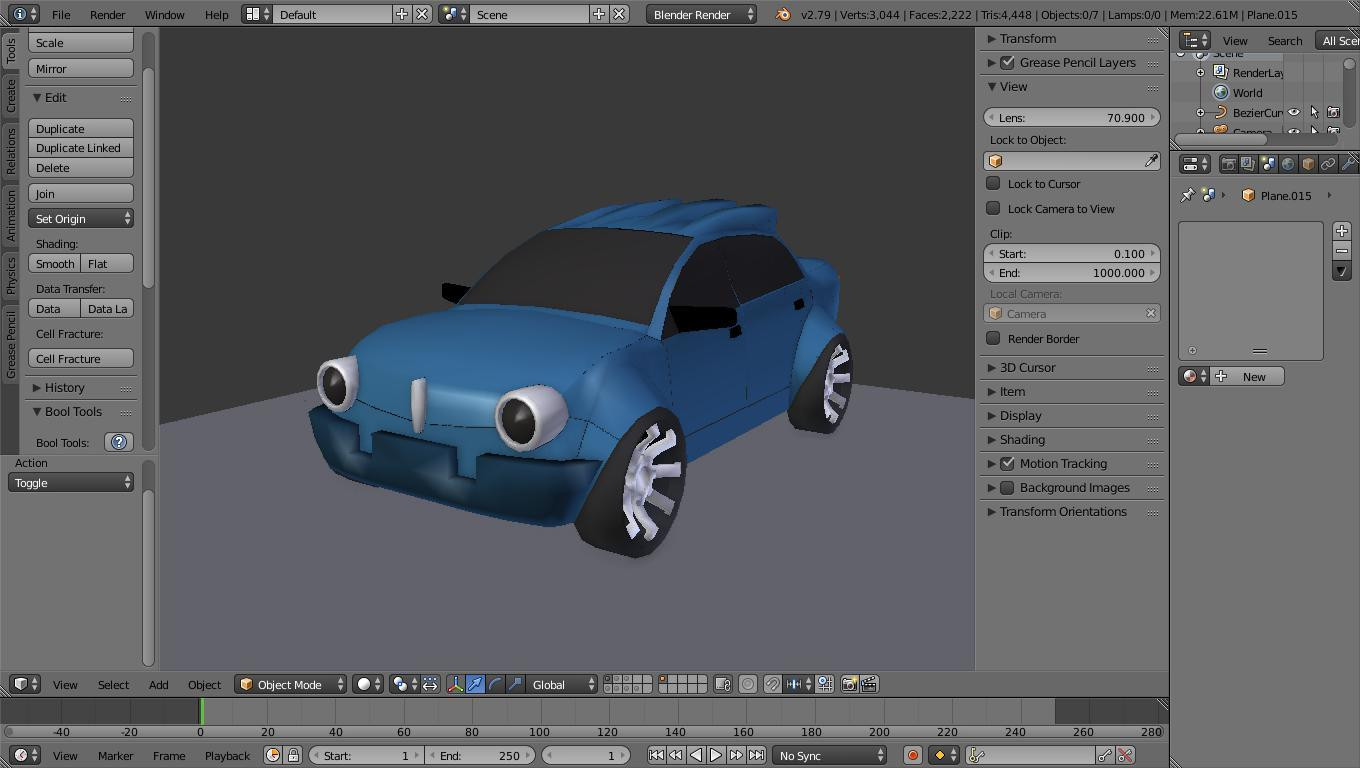
Task: Open the Playback menu in timeline
Action: click(x=227, y=755)
